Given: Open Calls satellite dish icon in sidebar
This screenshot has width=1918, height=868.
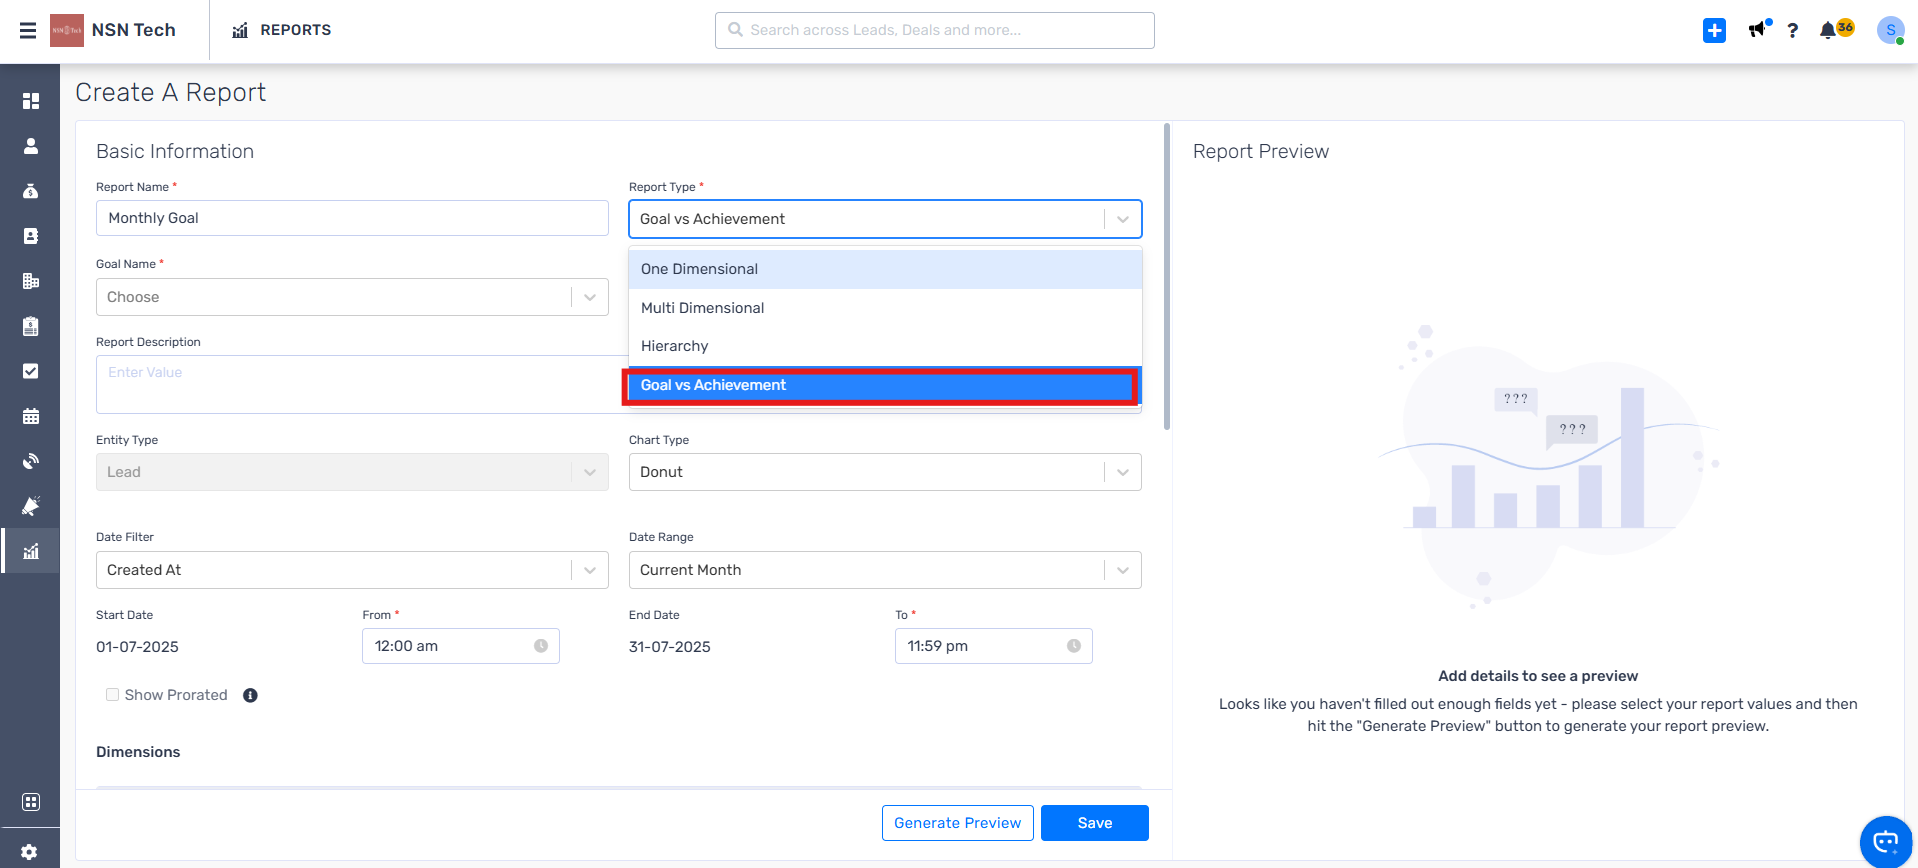Looking at the screenshot, I should pos(31,461).
